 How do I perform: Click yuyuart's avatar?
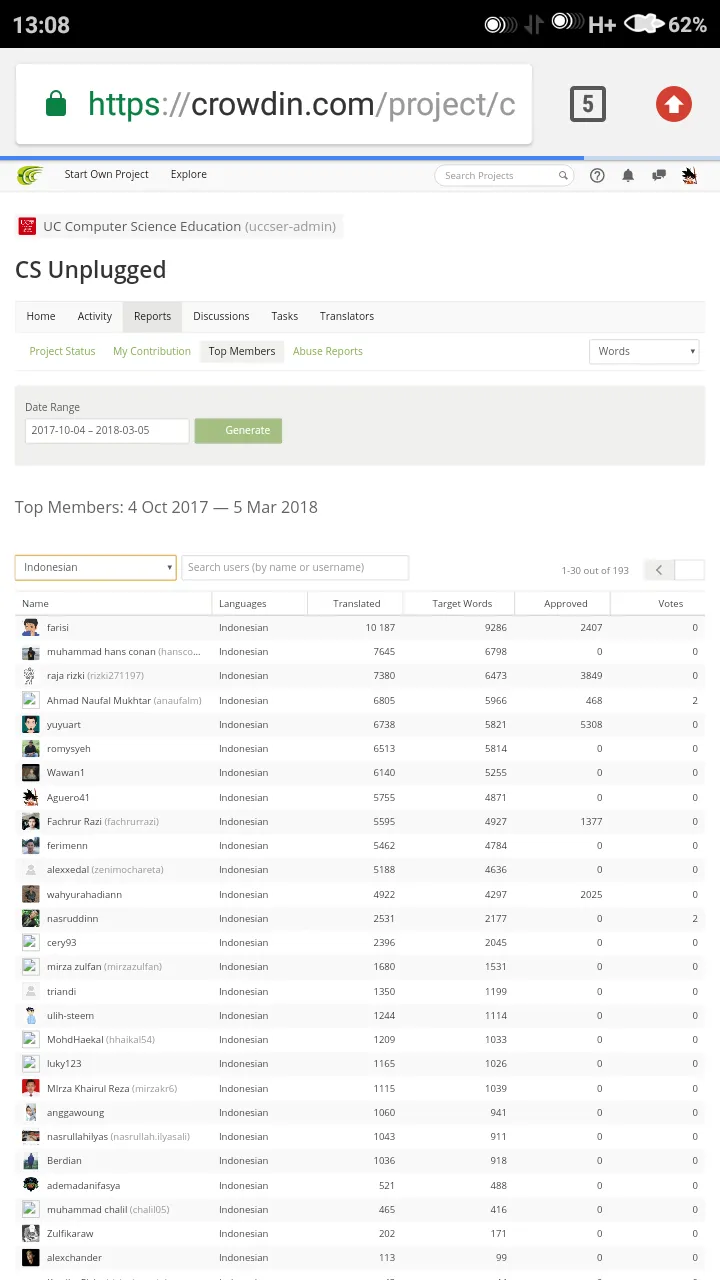click(x=31, y=724)
